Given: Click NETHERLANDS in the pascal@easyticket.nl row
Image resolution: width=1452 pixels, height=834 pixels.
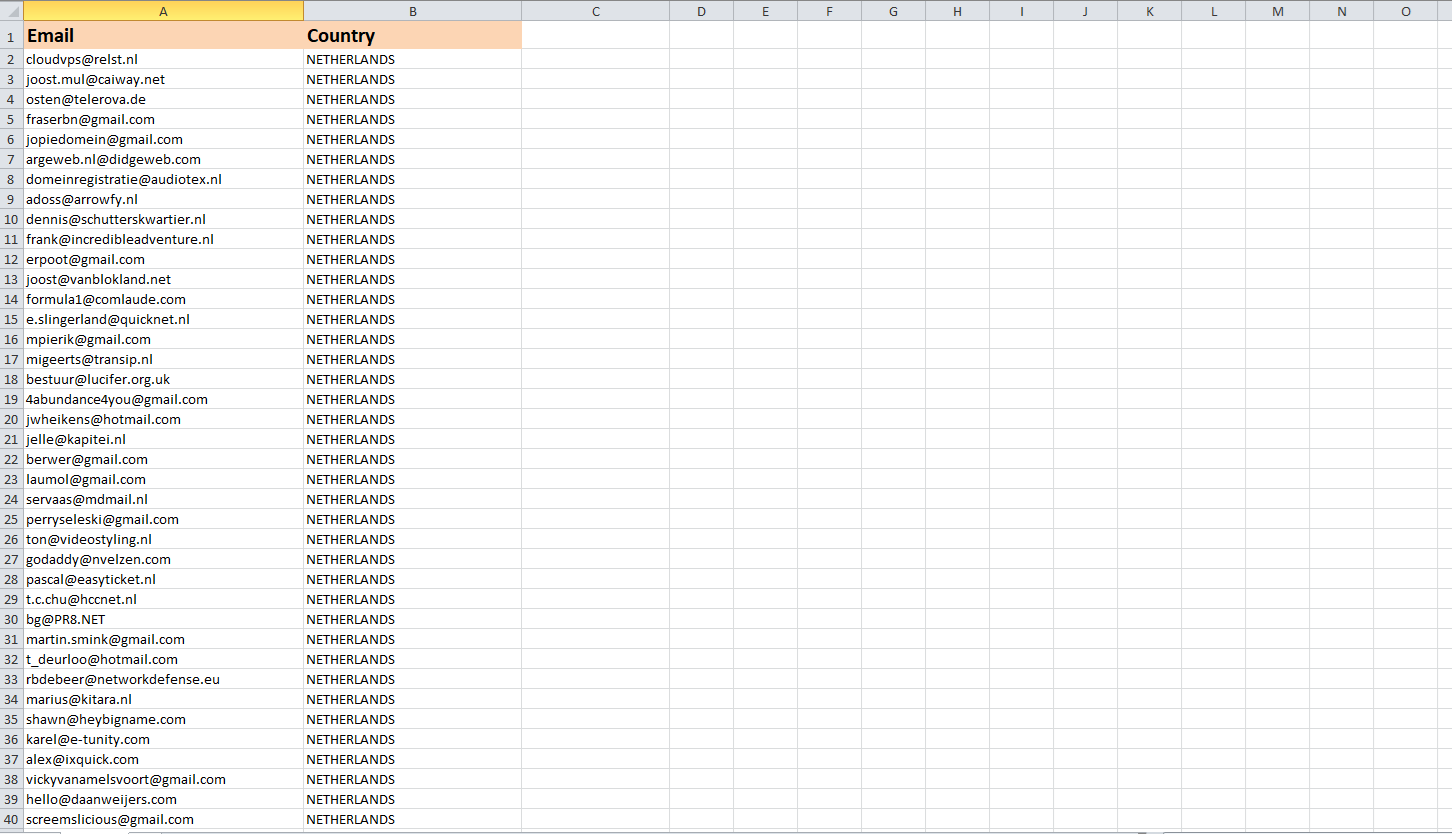Looking at the screenshot, I should (x=412, y=579).
